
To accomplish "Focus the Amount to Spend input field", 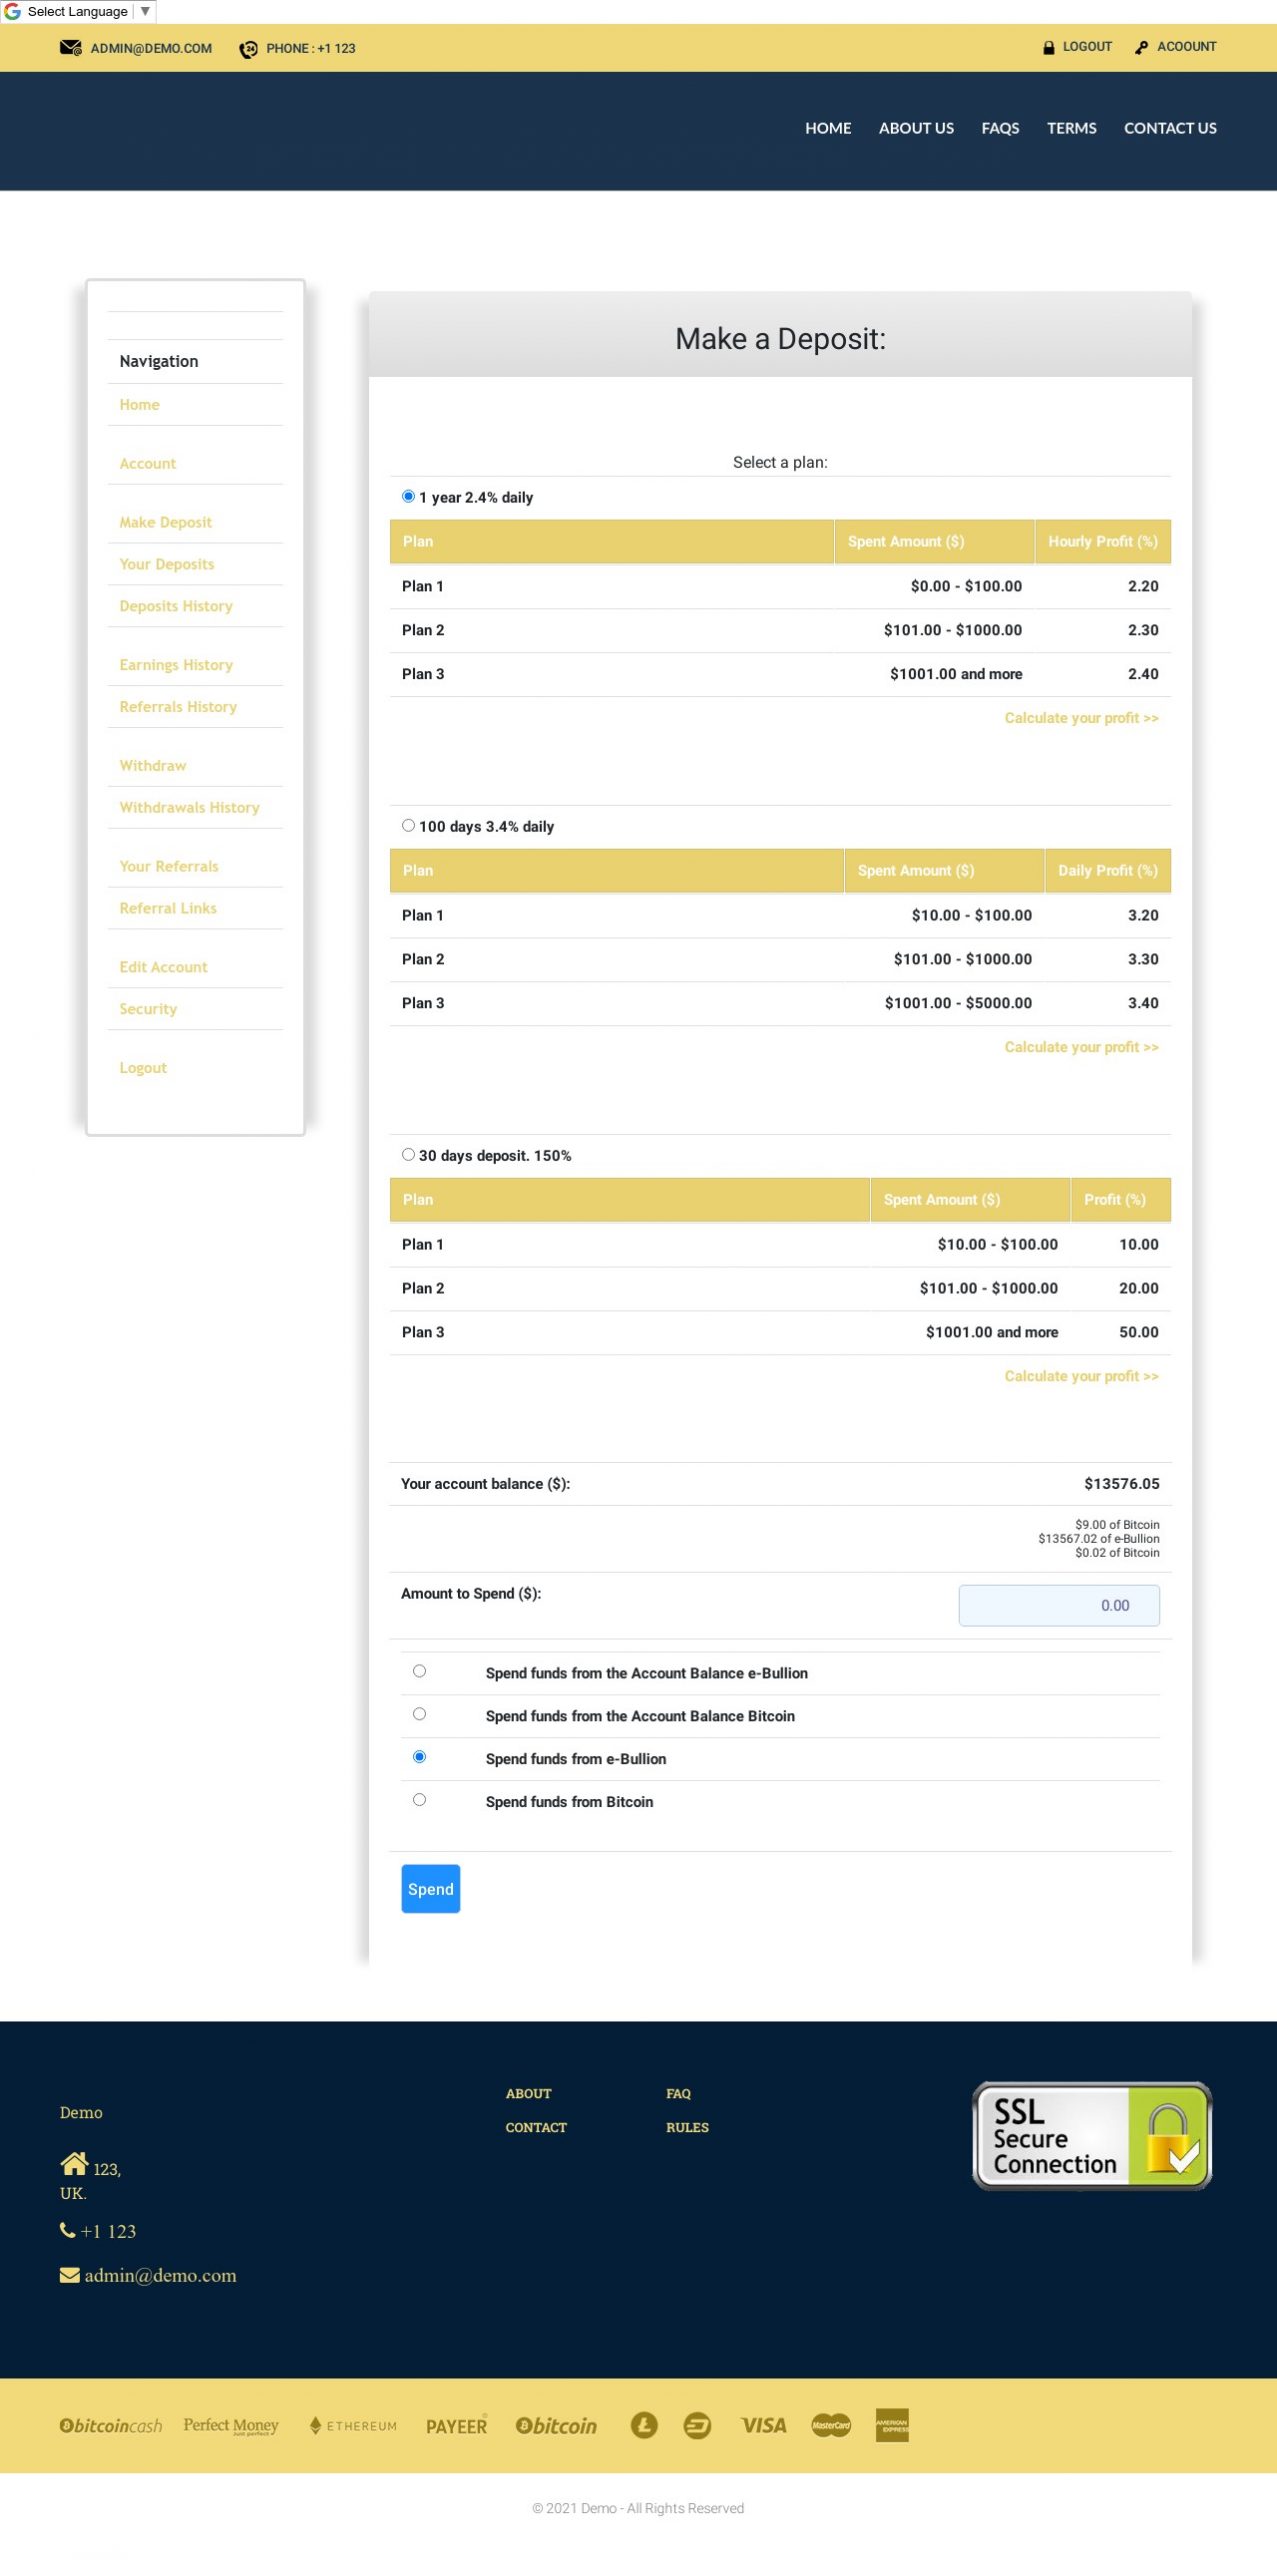I will [x=1058, y=1604].
